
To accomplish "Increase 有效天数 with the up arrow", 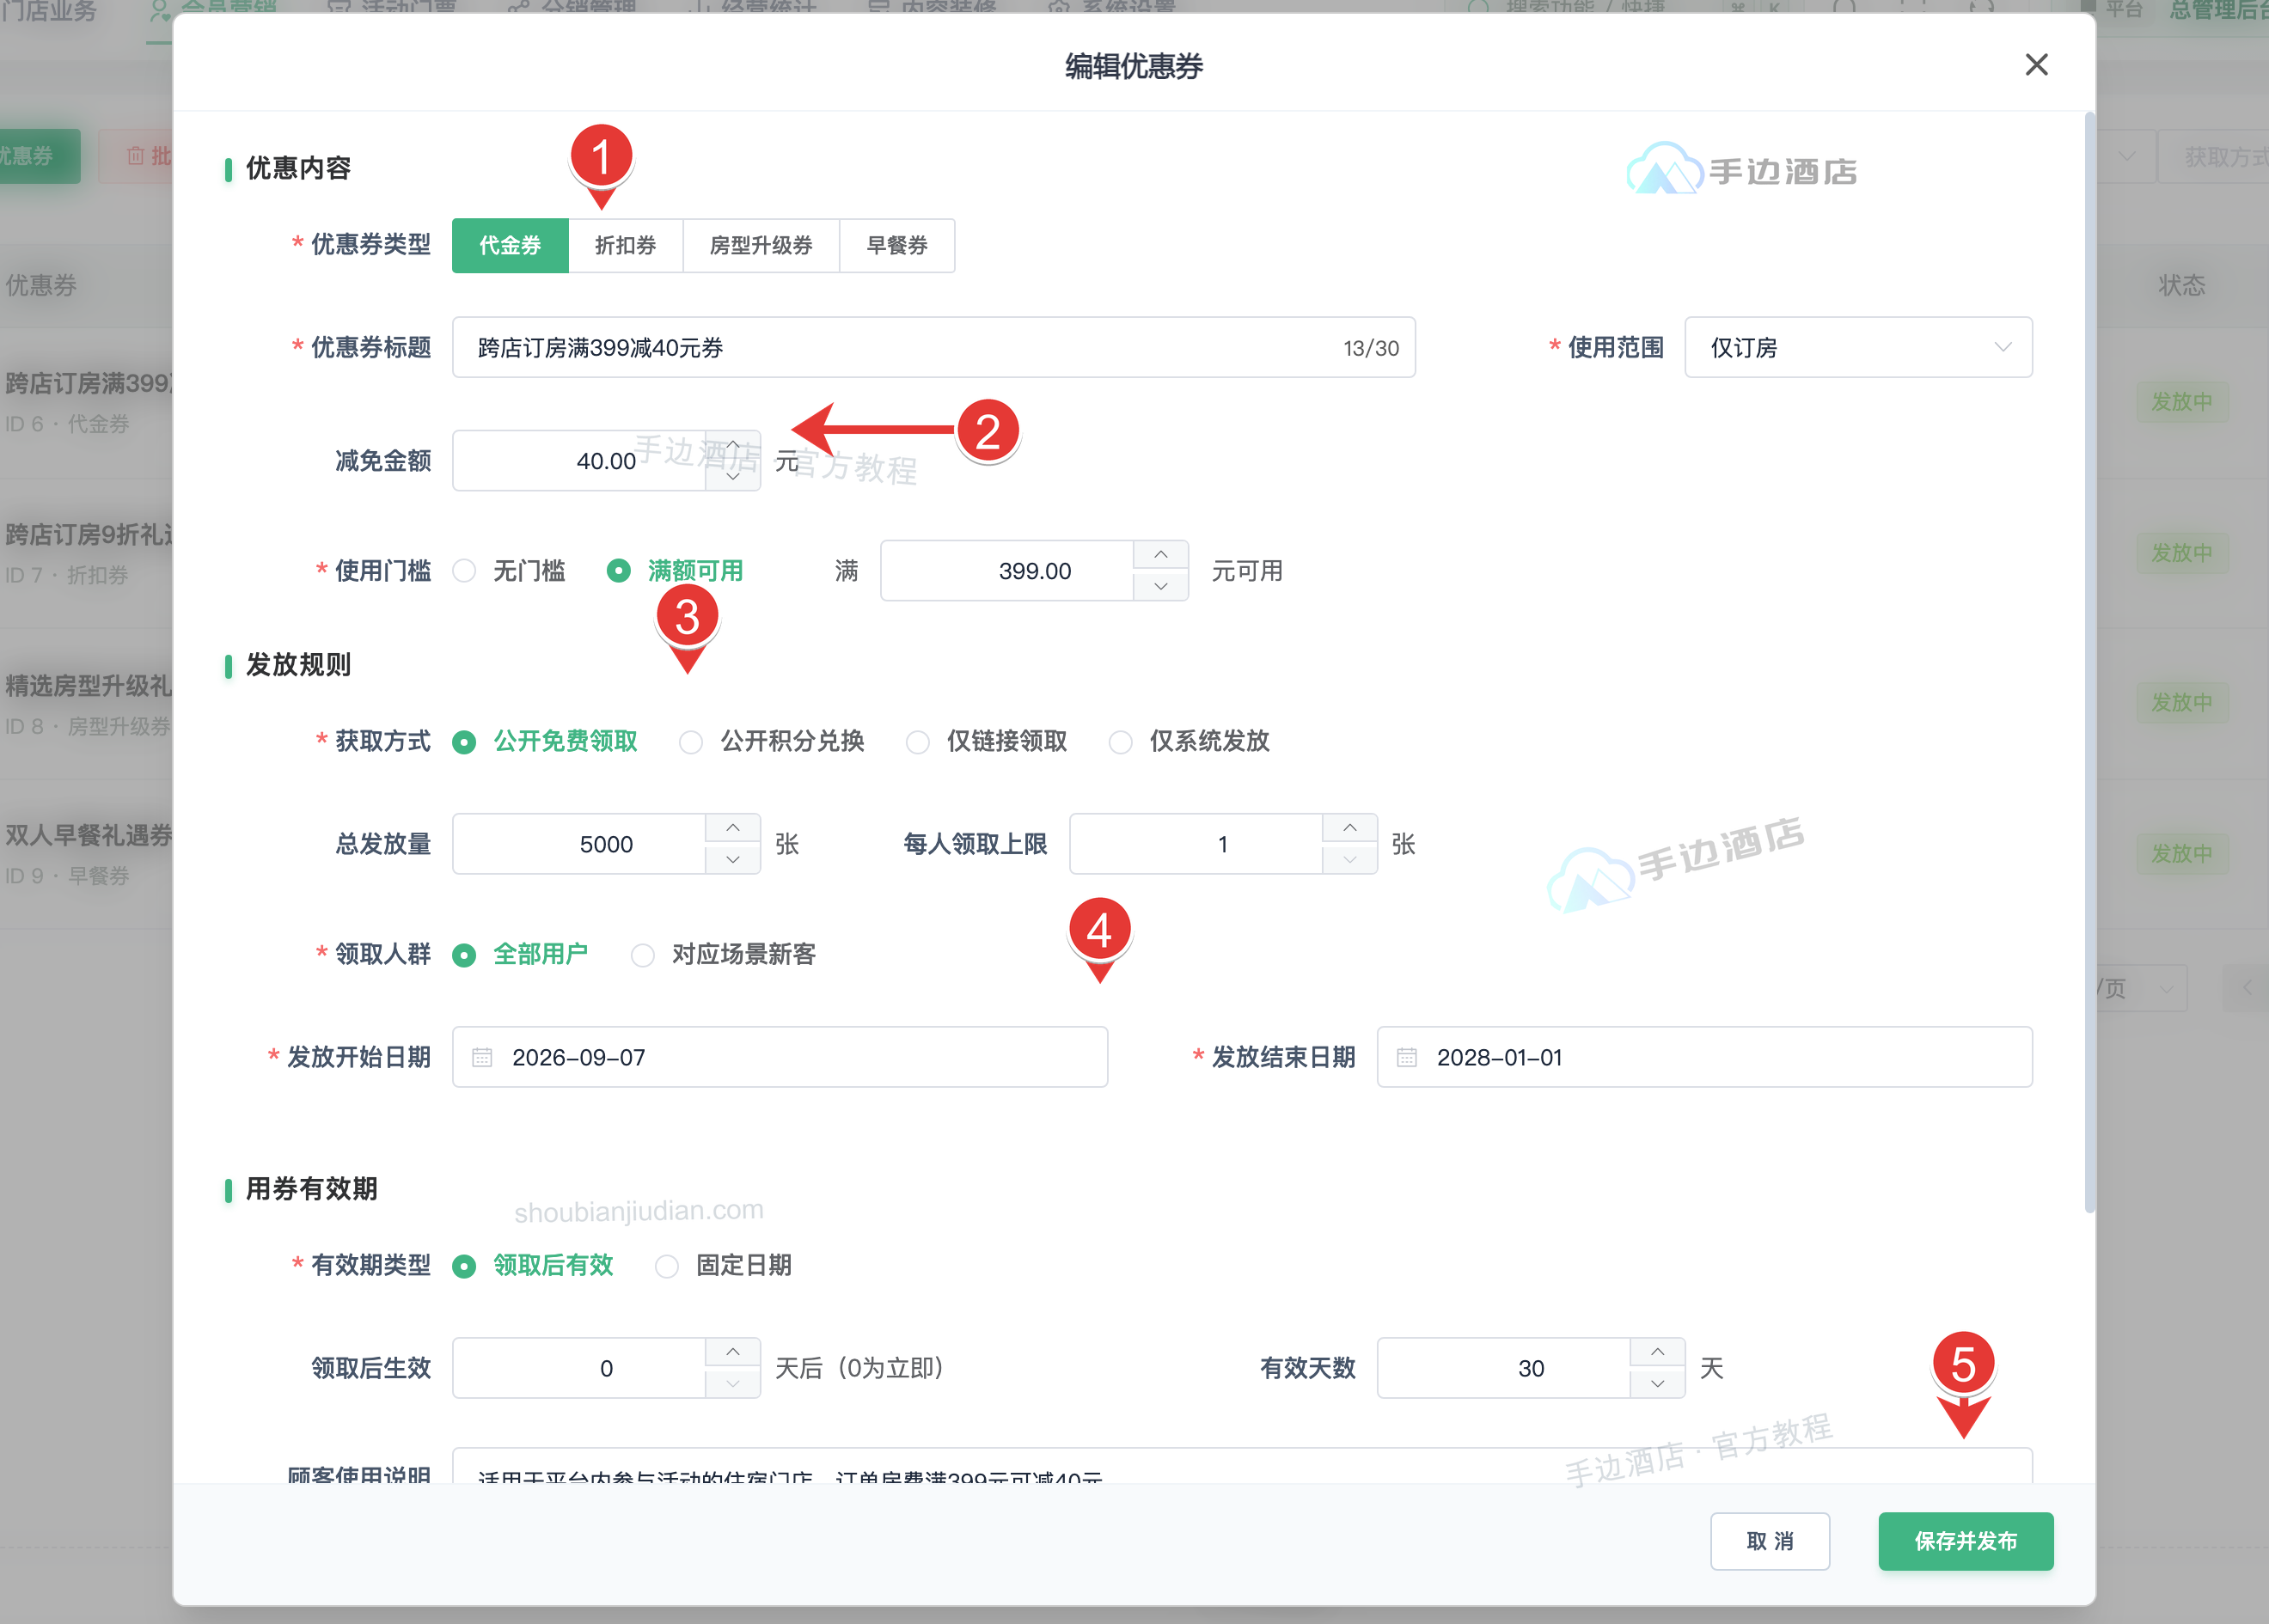I will (x=1658, y=1352).
